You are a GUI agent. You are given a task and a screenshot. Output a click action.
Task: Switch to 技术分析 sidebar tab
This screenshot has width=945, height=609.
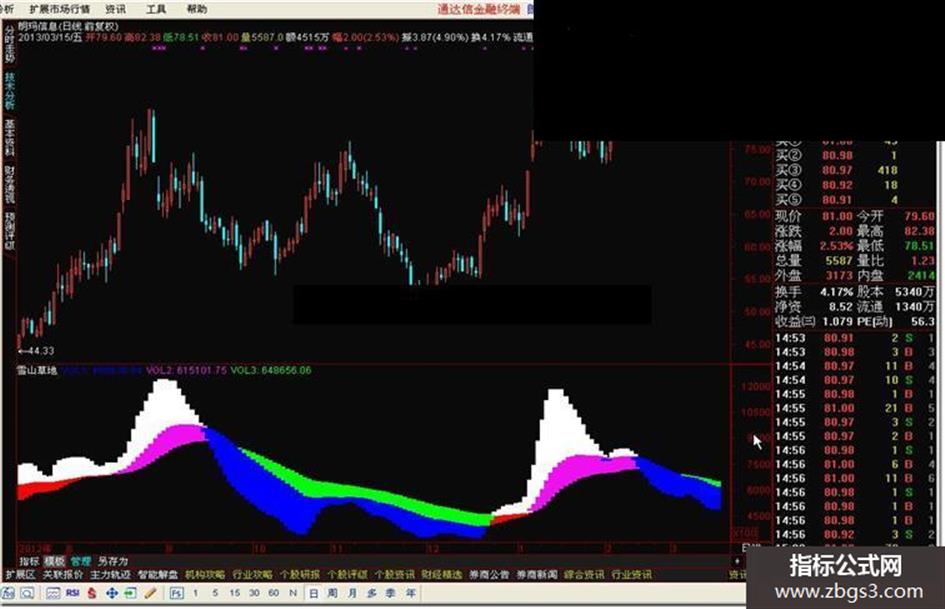(x=9, y=90)
